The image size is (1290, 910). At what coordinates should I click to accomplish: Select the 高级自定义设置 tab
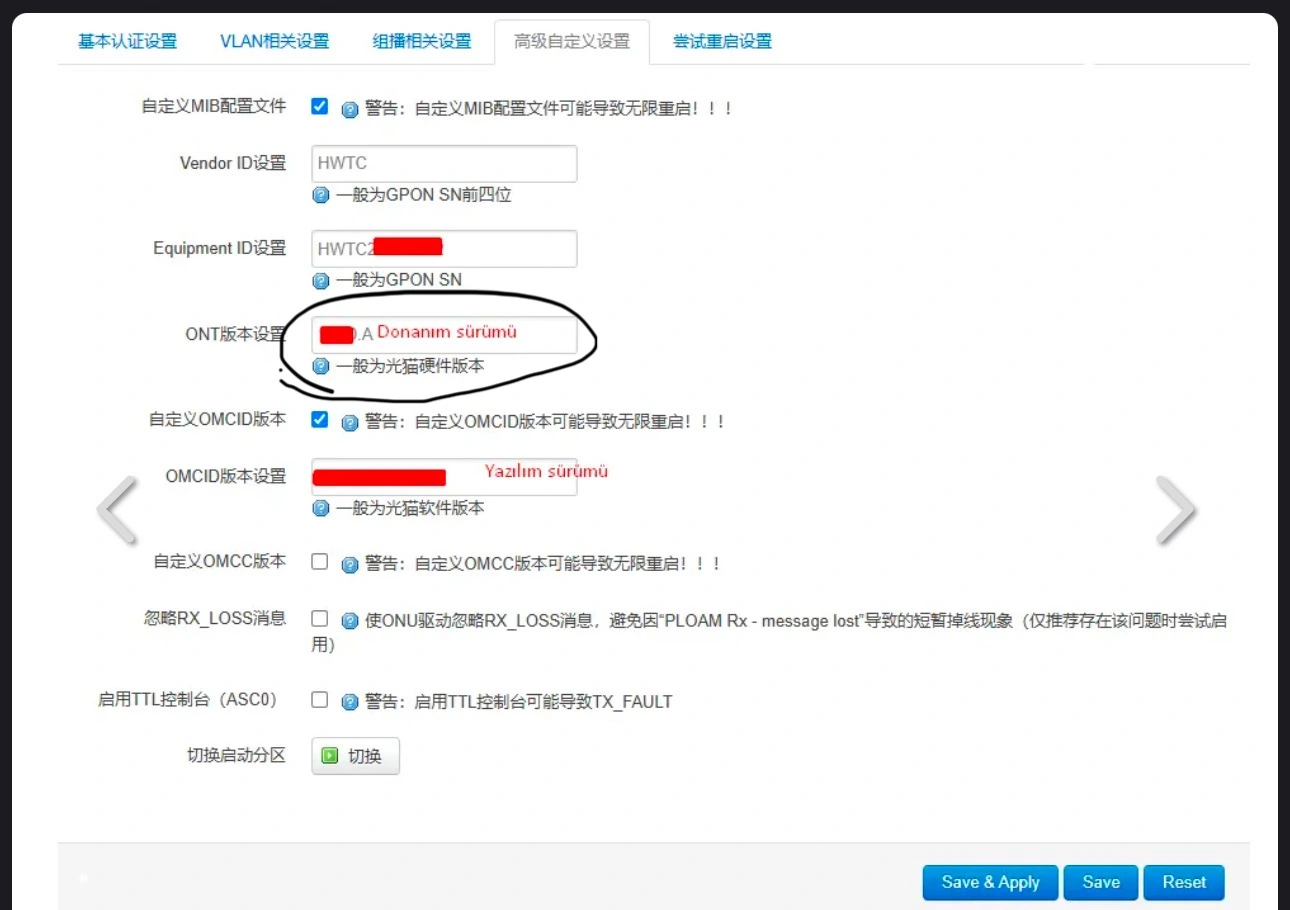pyautogui.click(x=572, y=41)
